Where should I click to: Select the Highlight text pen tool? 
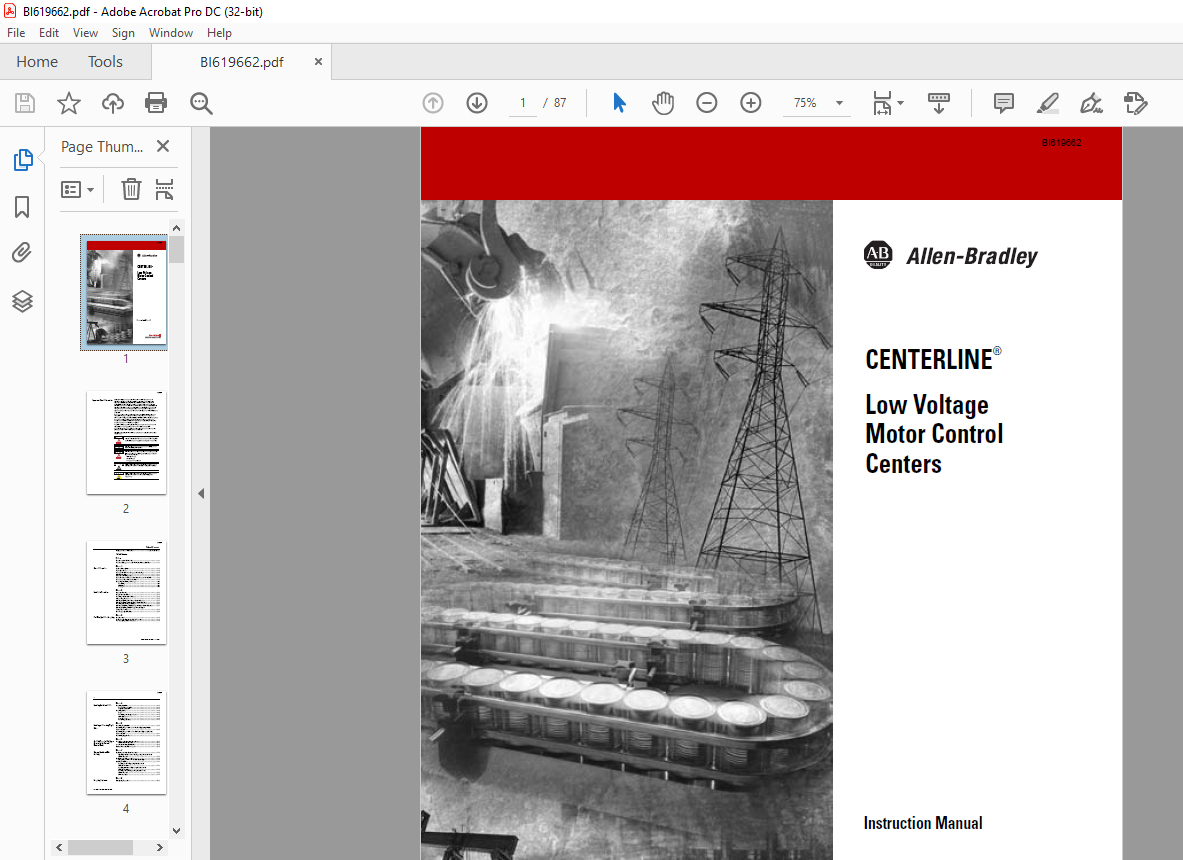(x=1047, y=103)
